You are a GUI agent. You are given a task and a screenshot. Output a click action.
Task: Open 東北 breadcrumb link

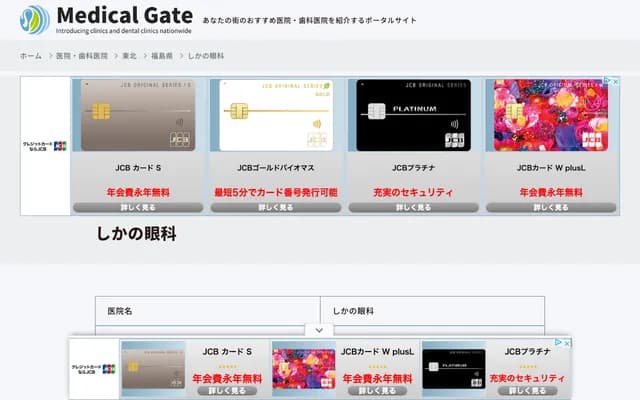[x=129, y=56]
